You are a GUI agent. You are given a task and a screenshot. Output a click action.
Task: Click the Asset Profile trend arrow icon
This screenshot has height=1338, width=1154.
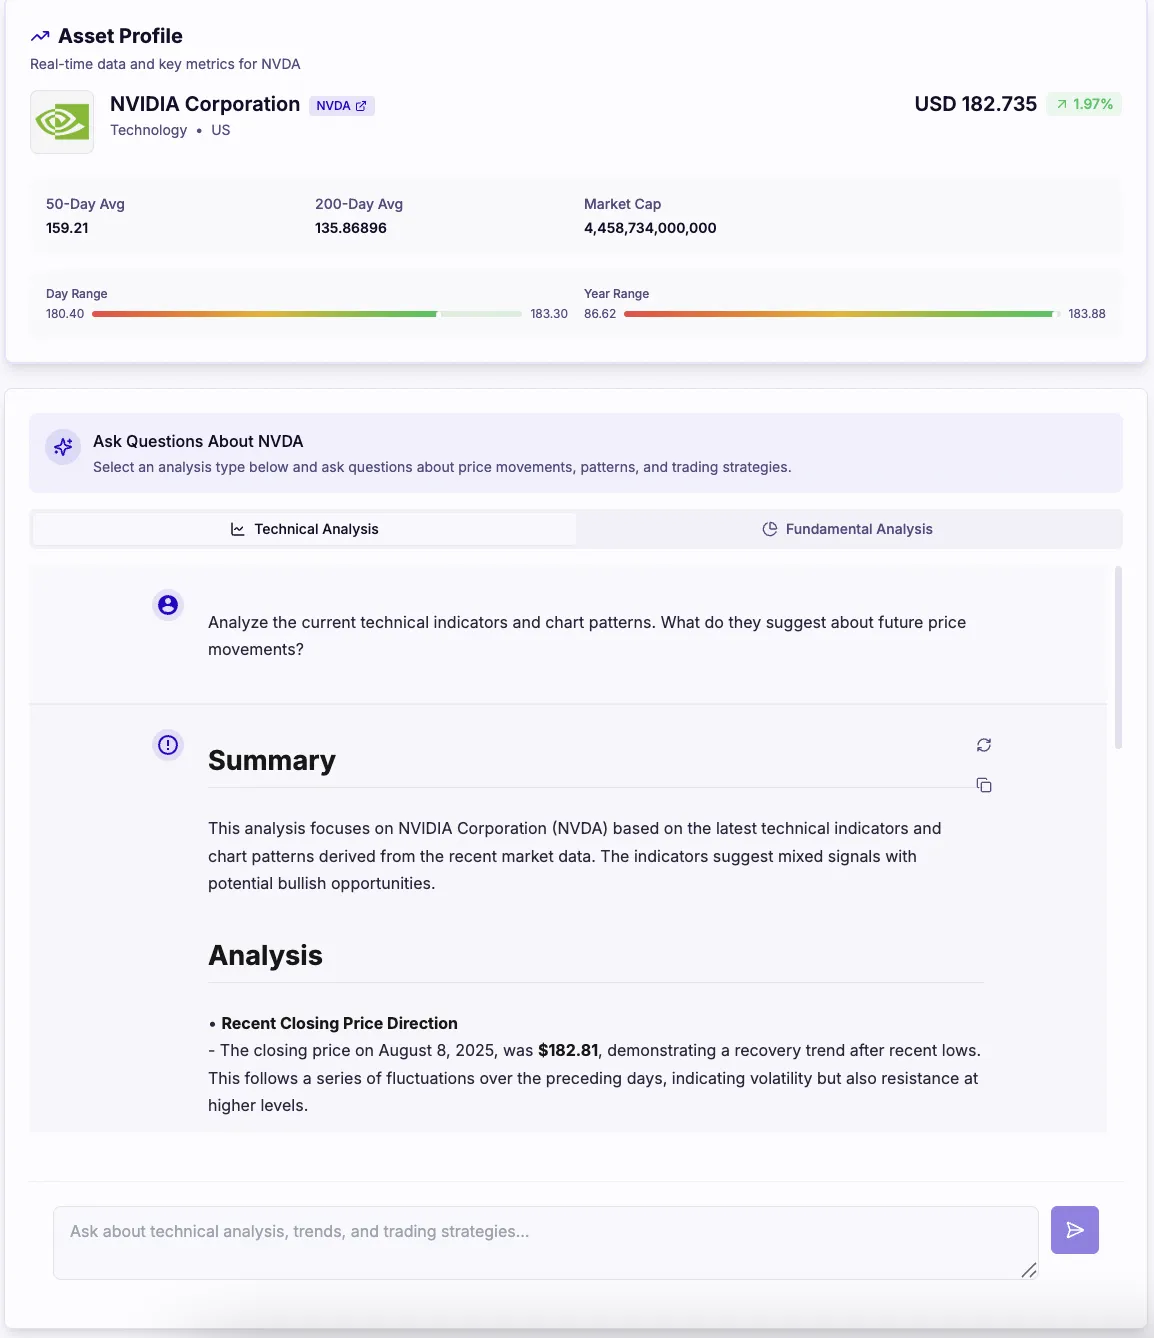(40, 37)
